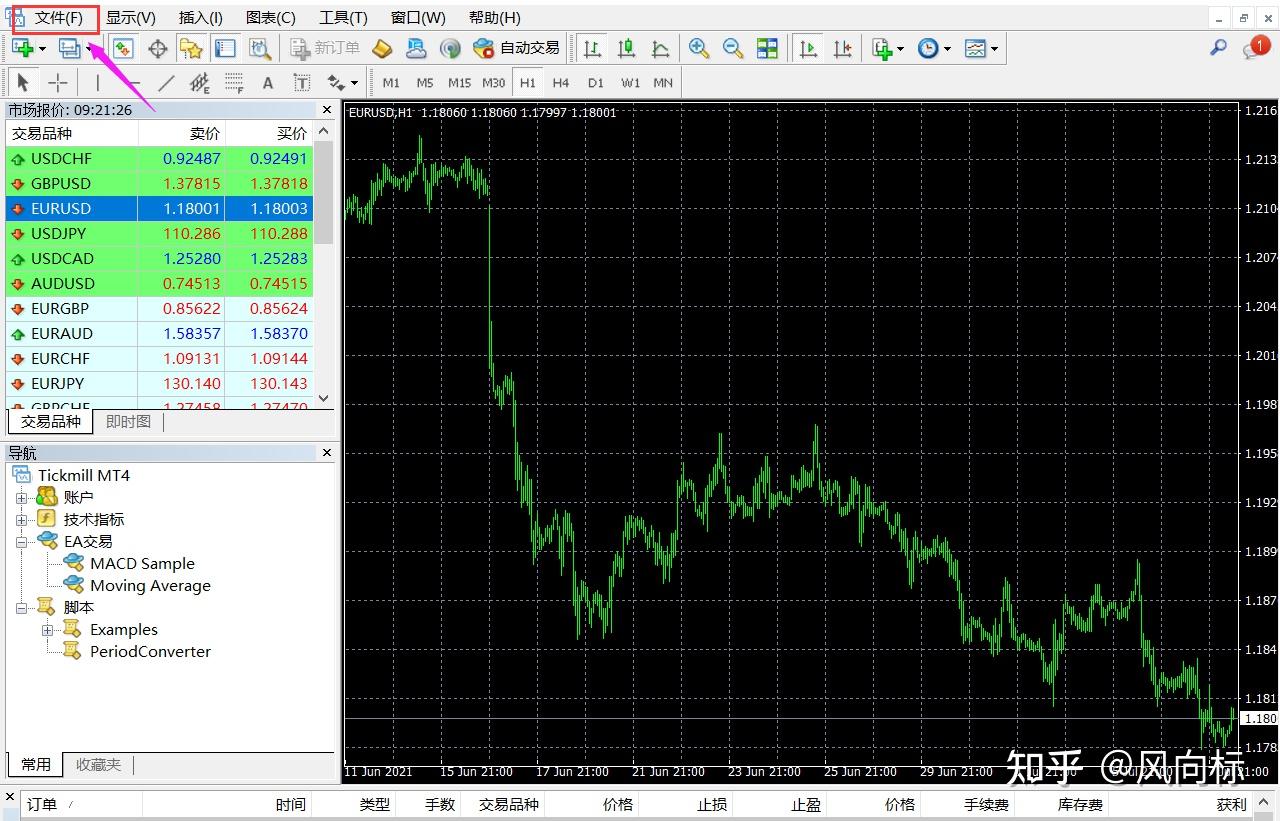This screenshot has width=1280, height=821.
Task: Switch chart to MN timeframe
Action: tap(663, 83)
